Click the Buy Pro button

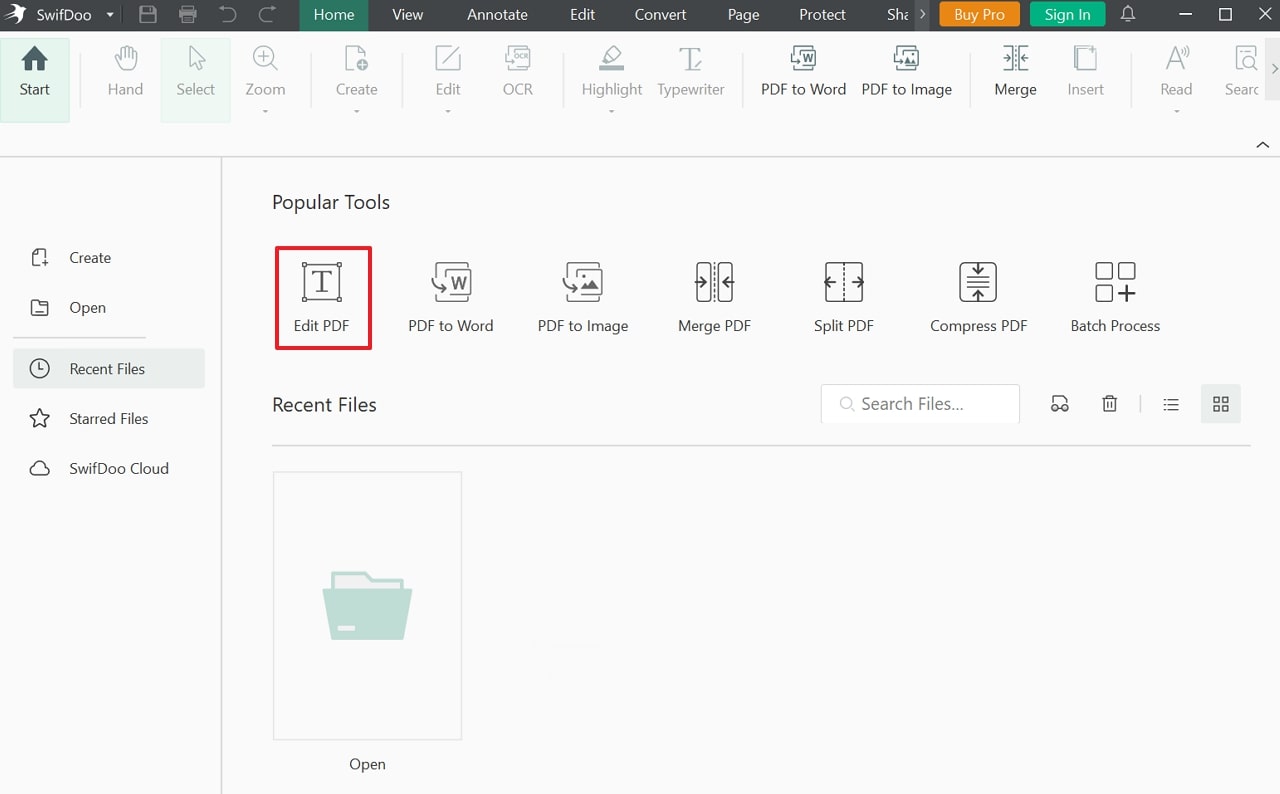(x=979, y=14)
